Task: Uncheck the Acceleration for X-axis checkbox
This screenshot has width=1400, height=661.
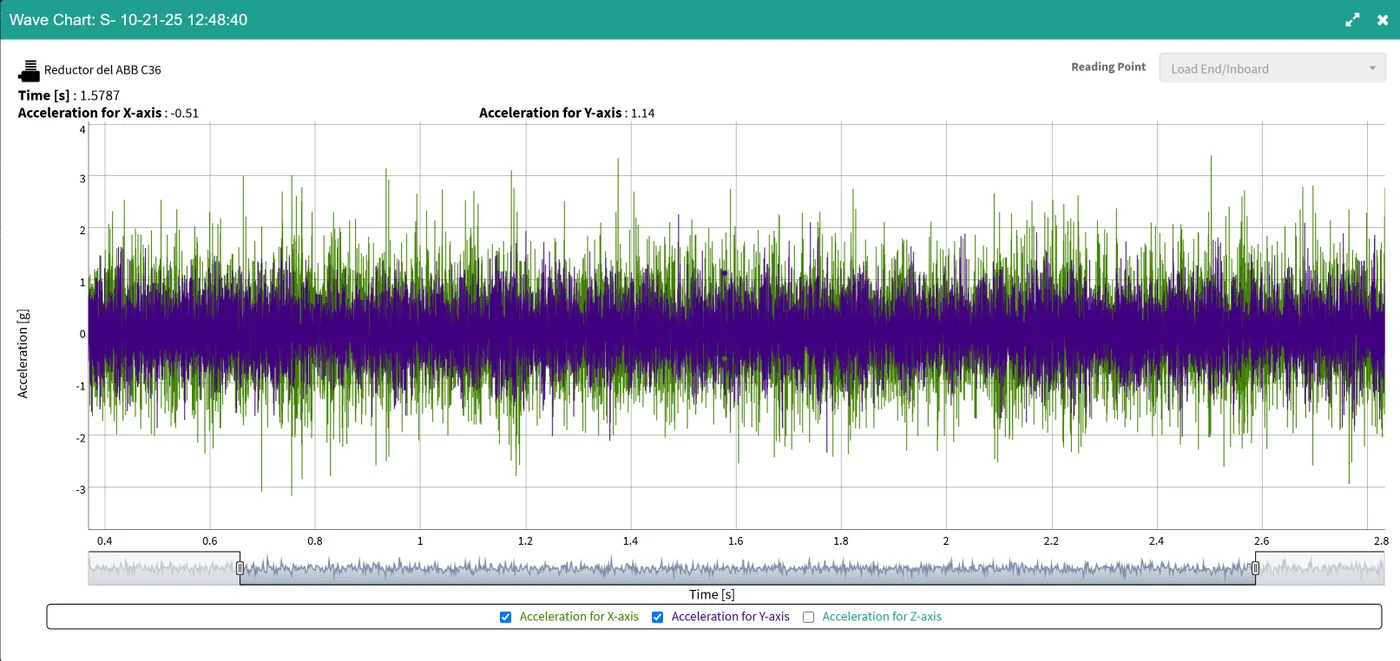Action: tap(506, 617)
